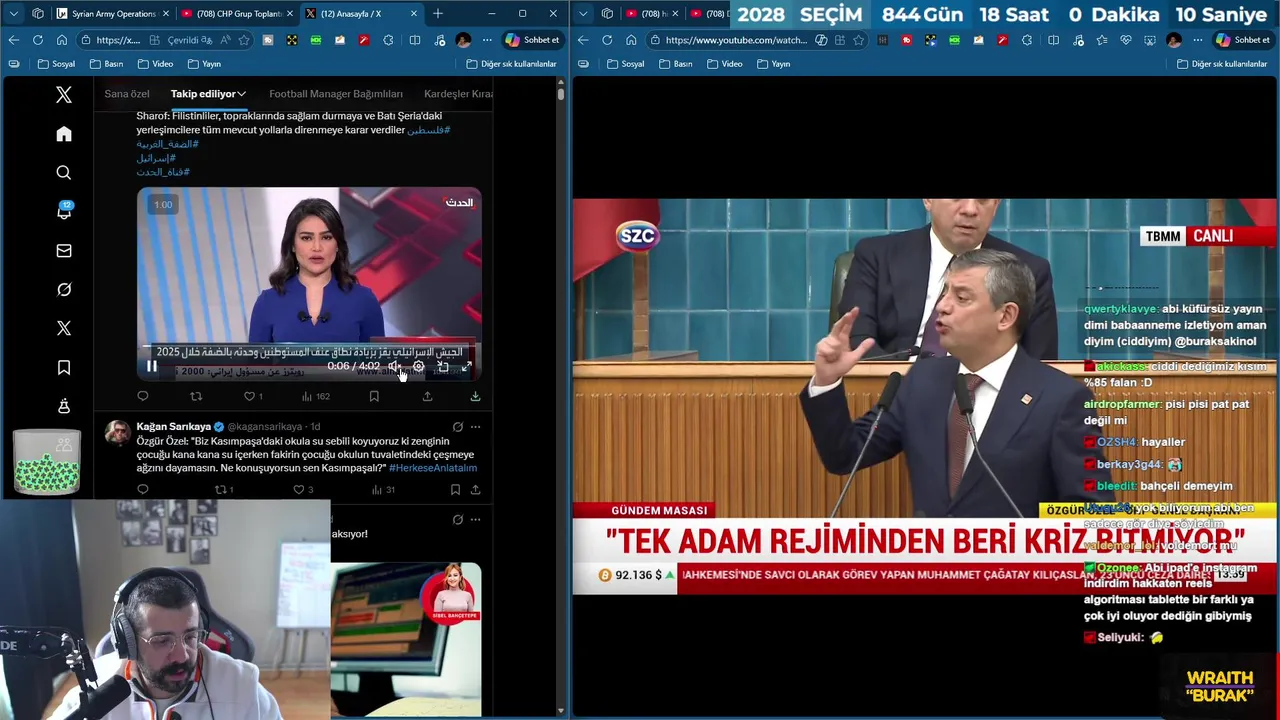
Task: Unmute the tweet video speaker icon
Action: [x=394, y=366]
